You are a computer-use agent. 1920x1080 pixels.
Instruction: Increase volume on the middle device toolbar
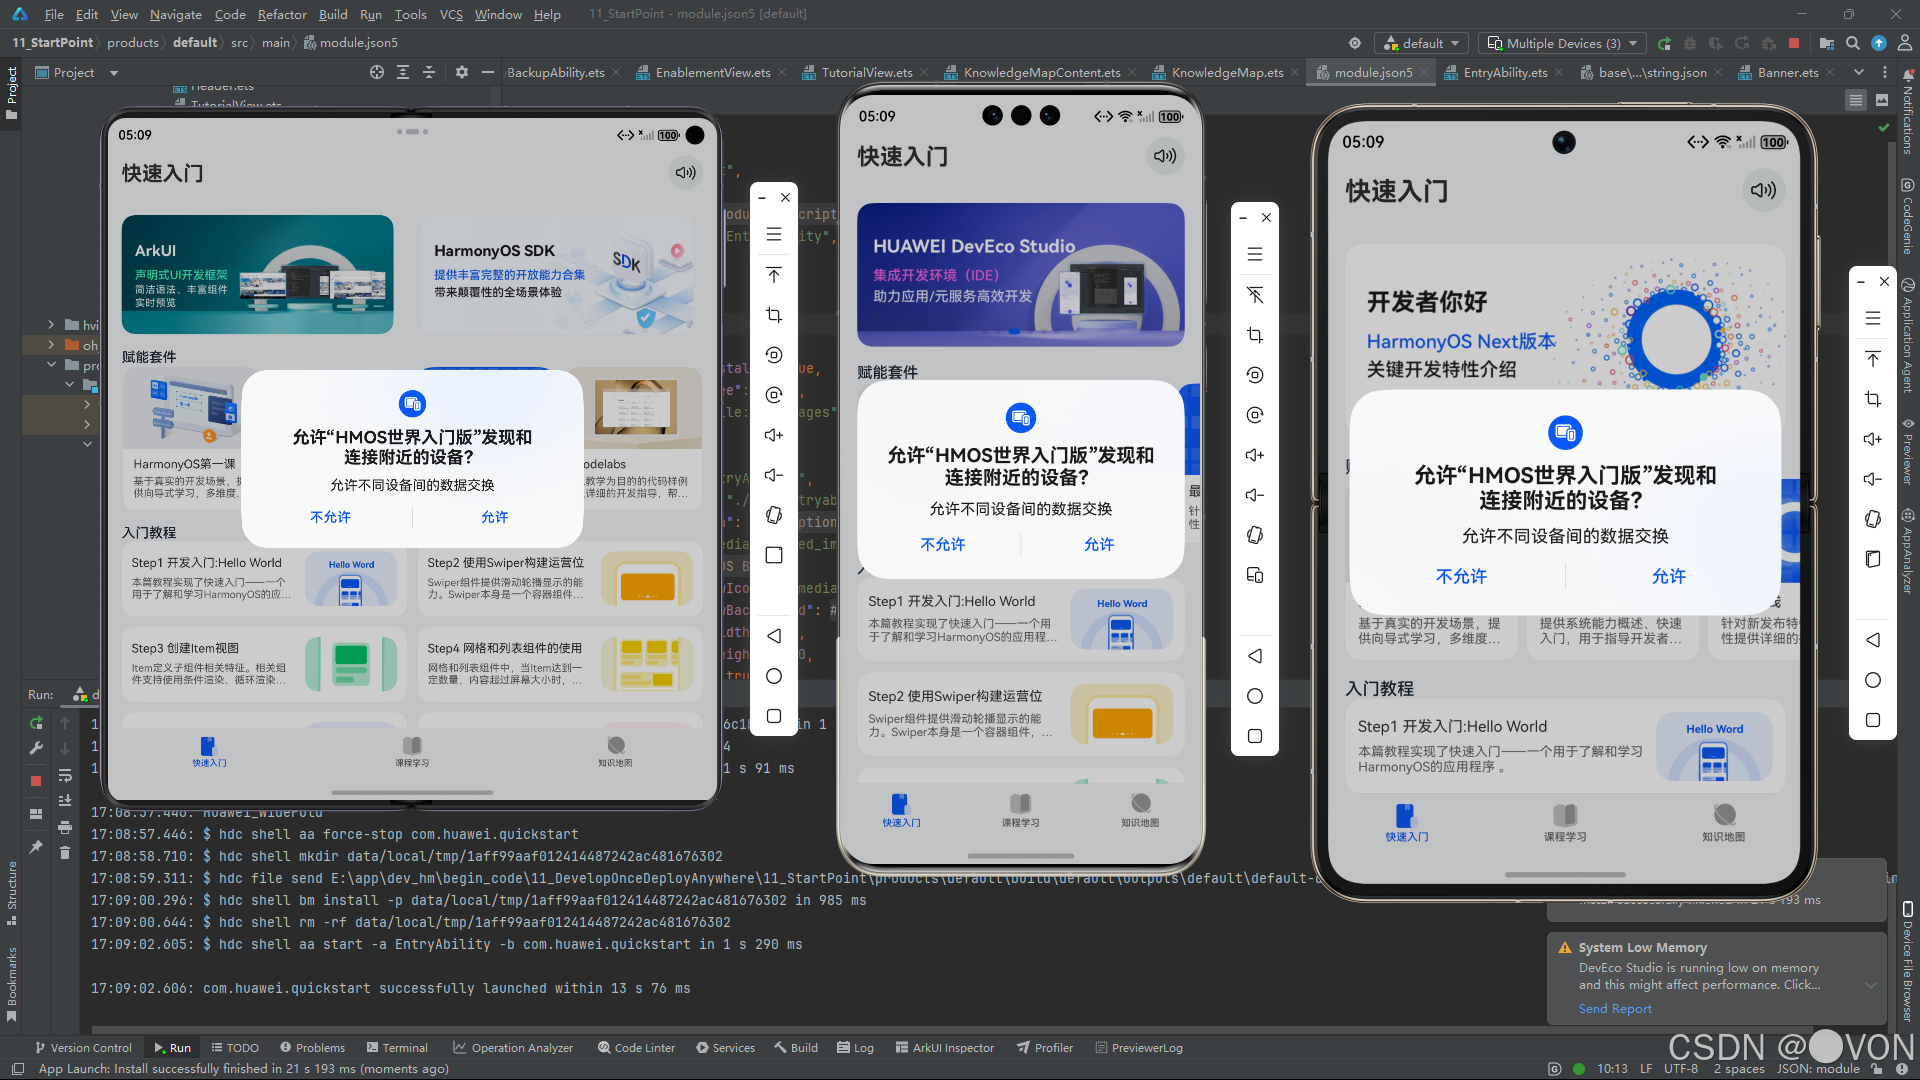(x=1255, y=455)
